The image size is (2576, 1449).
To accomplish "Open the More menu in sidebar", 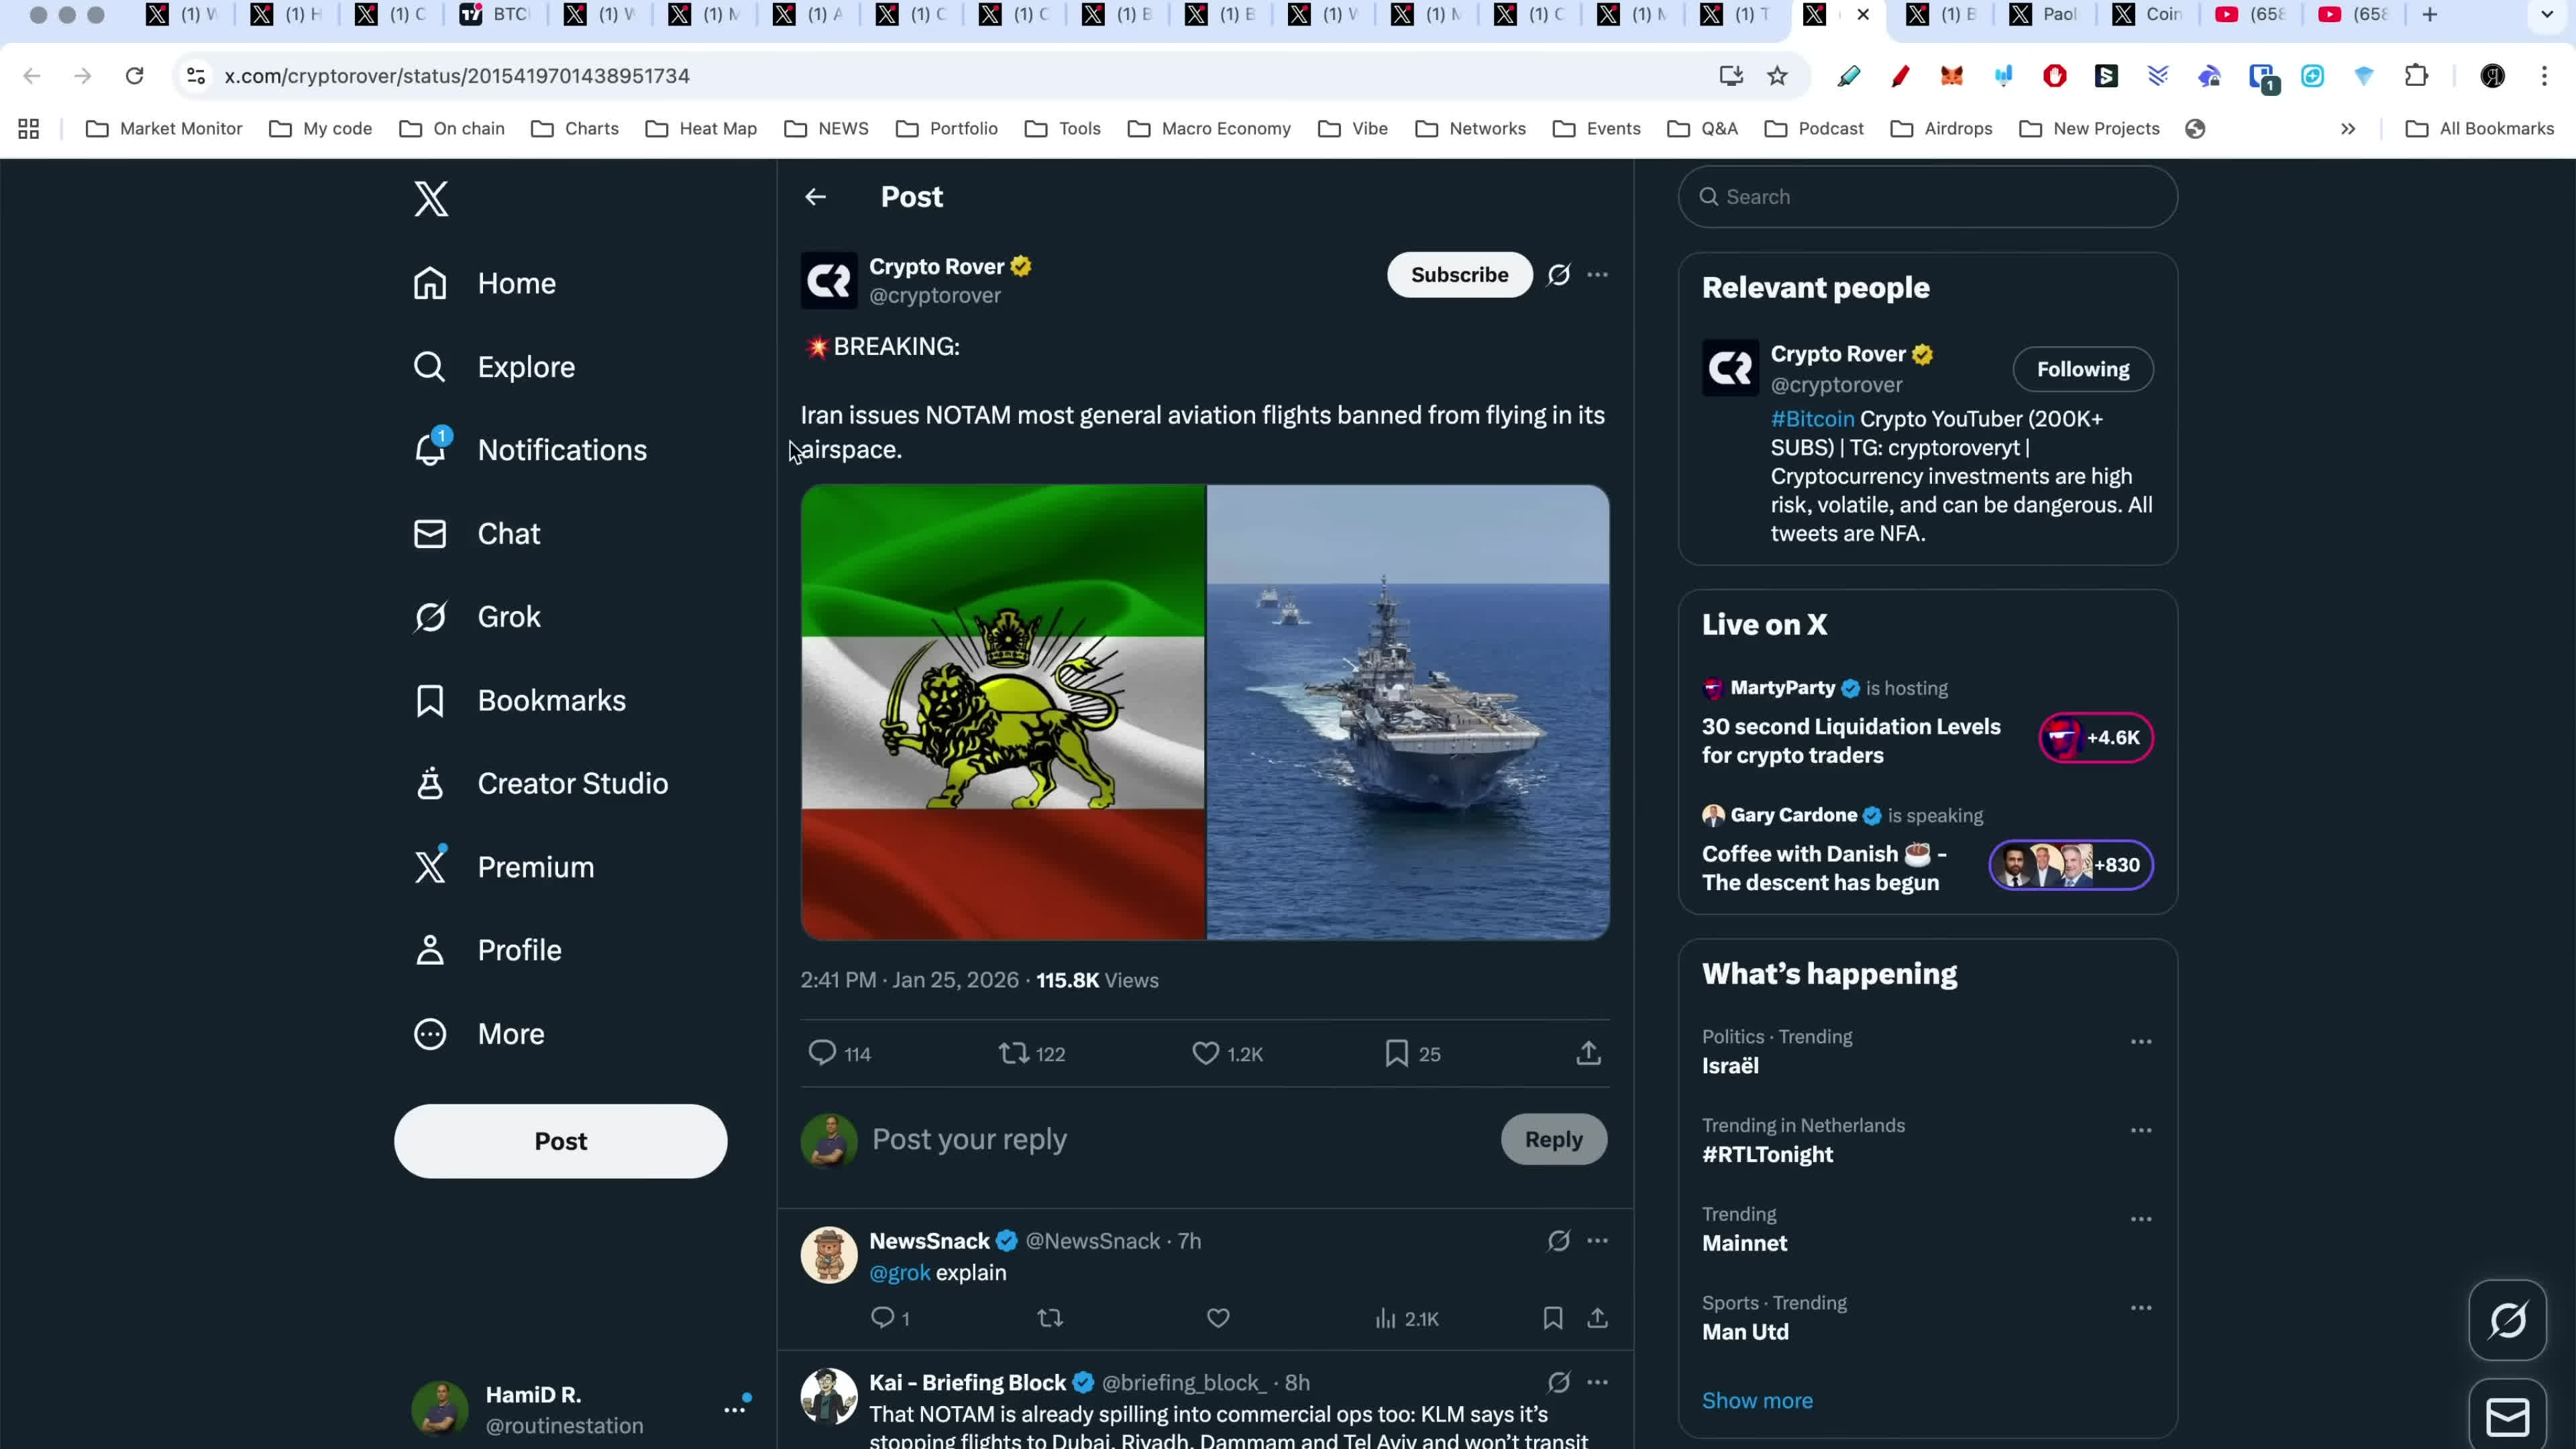I will (x=479, y=1034).
